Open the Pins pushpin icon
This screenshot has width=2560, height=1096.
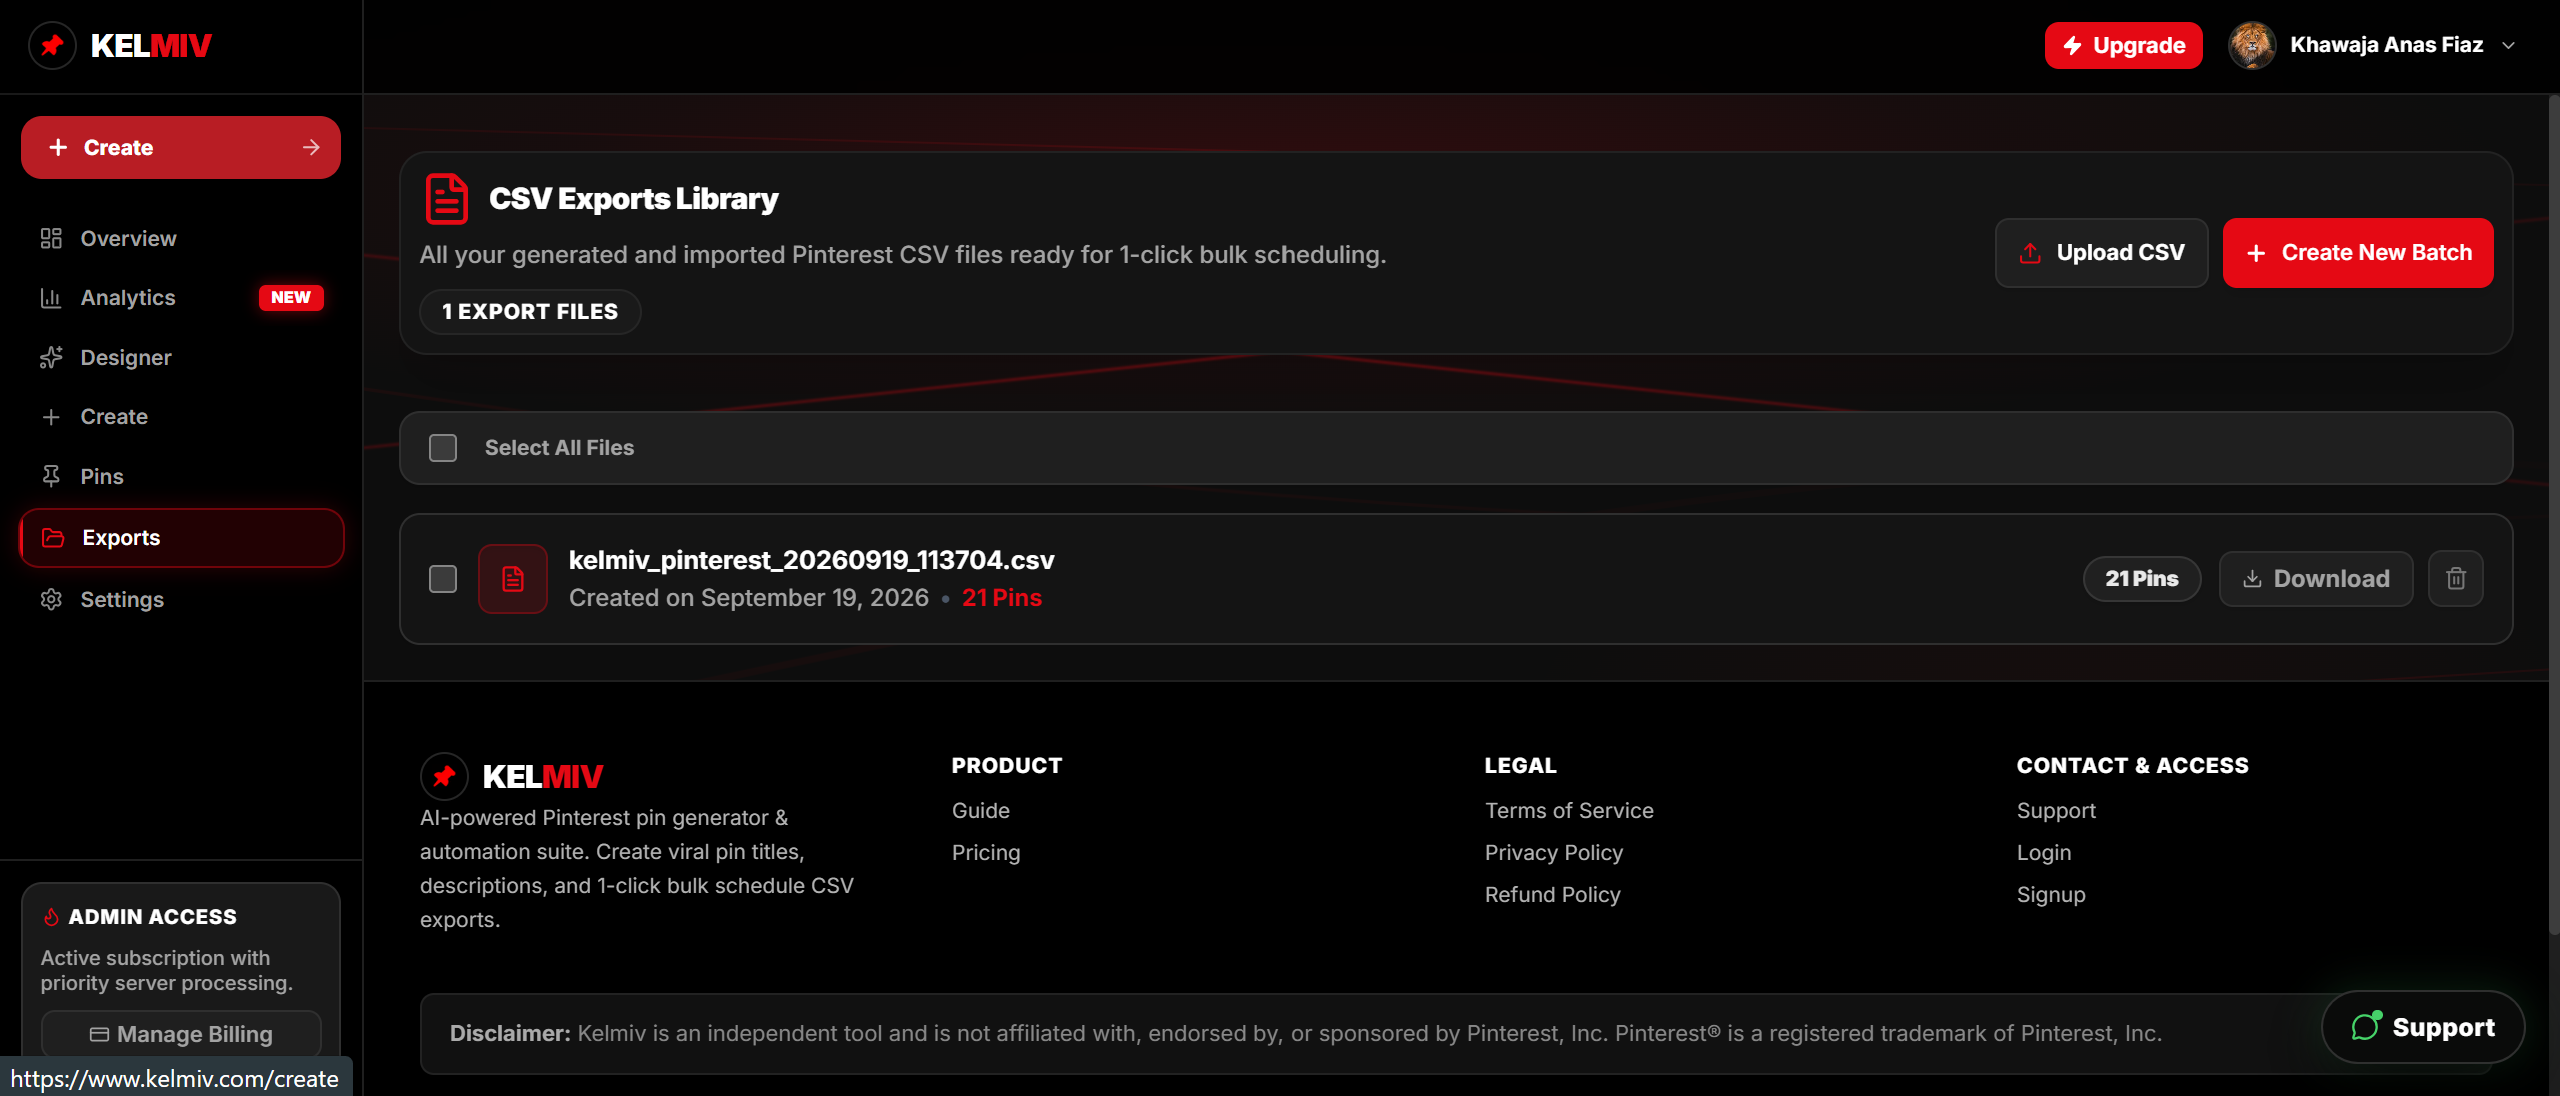(51, 476)
